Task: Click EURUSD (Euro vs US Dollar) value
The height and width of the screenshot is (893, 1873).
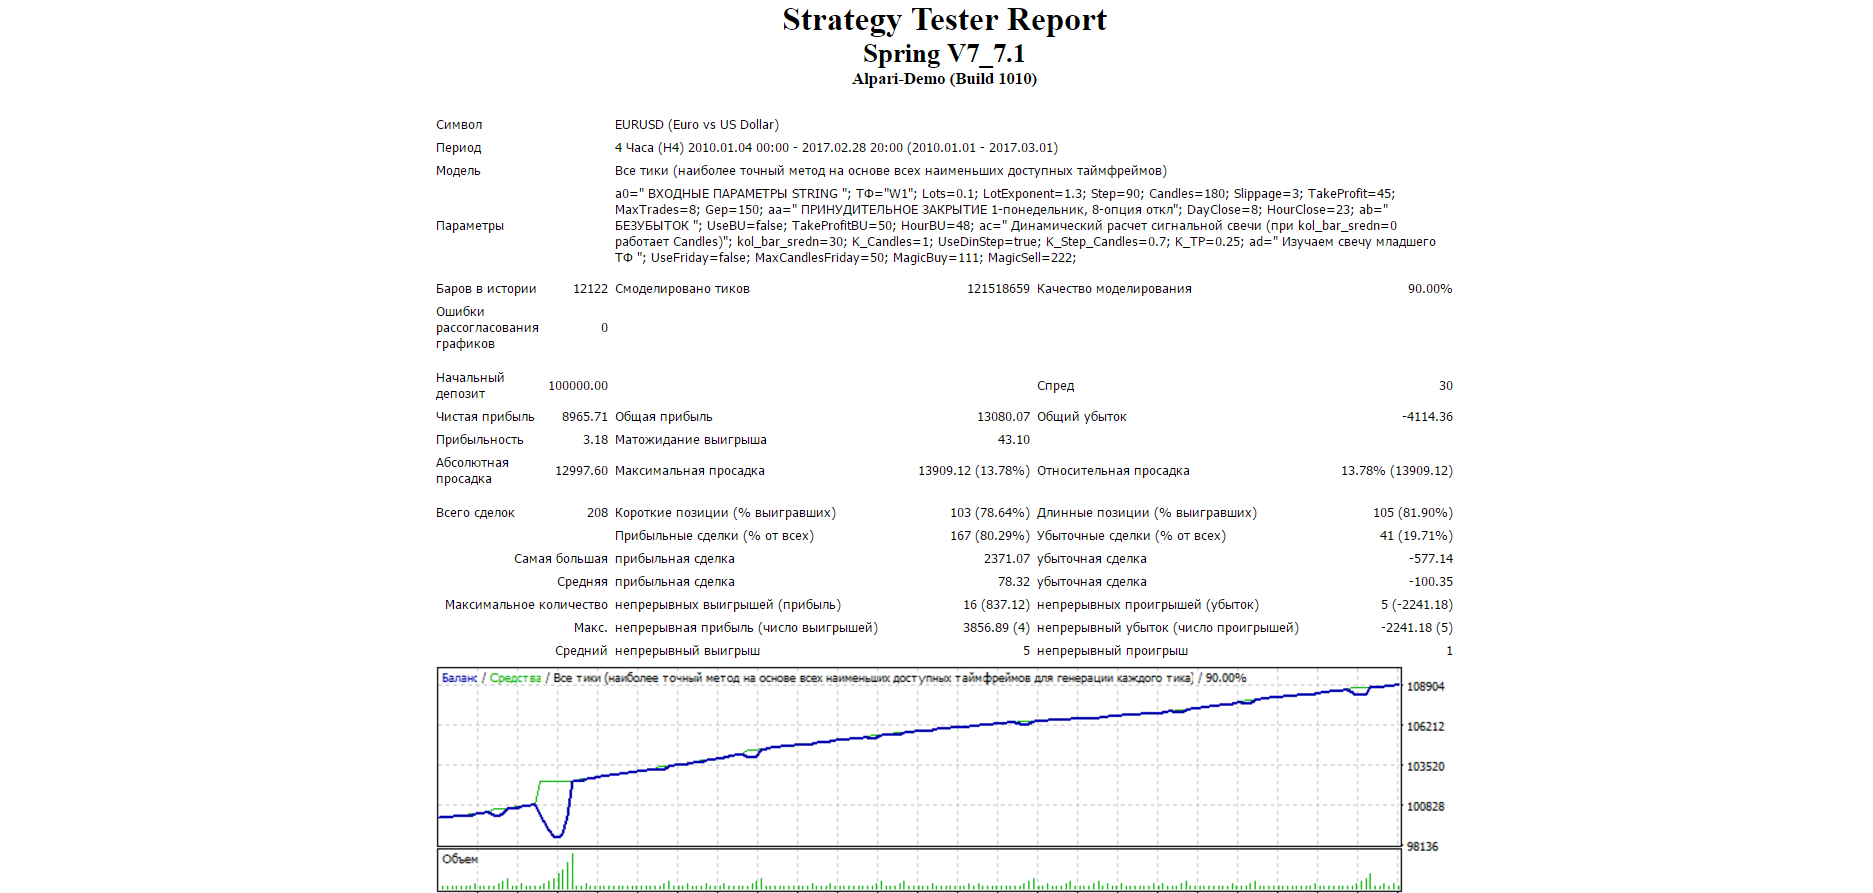Action: tap(697, 125)
